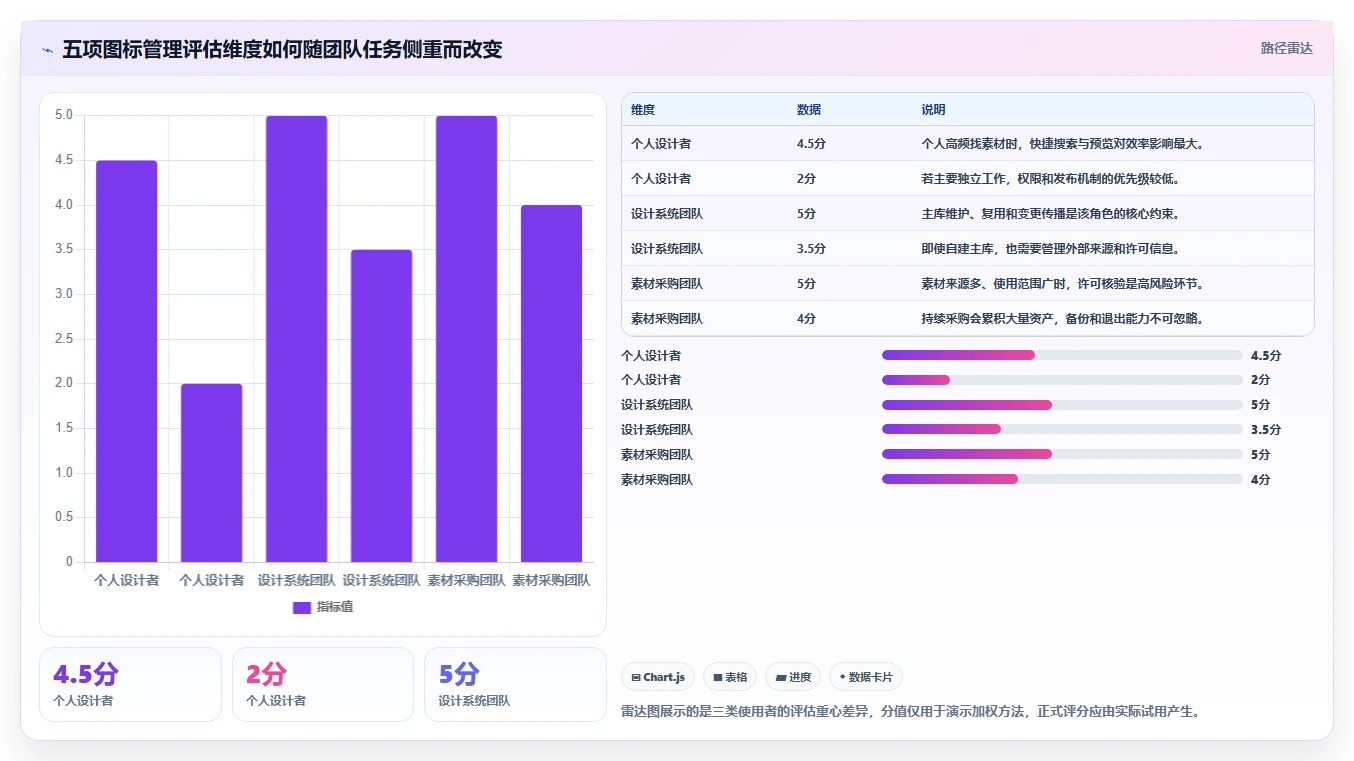The height and width of the screenshot is (761, 1354).
Task: Select the 进度 chip
Action: pos(793,677)
